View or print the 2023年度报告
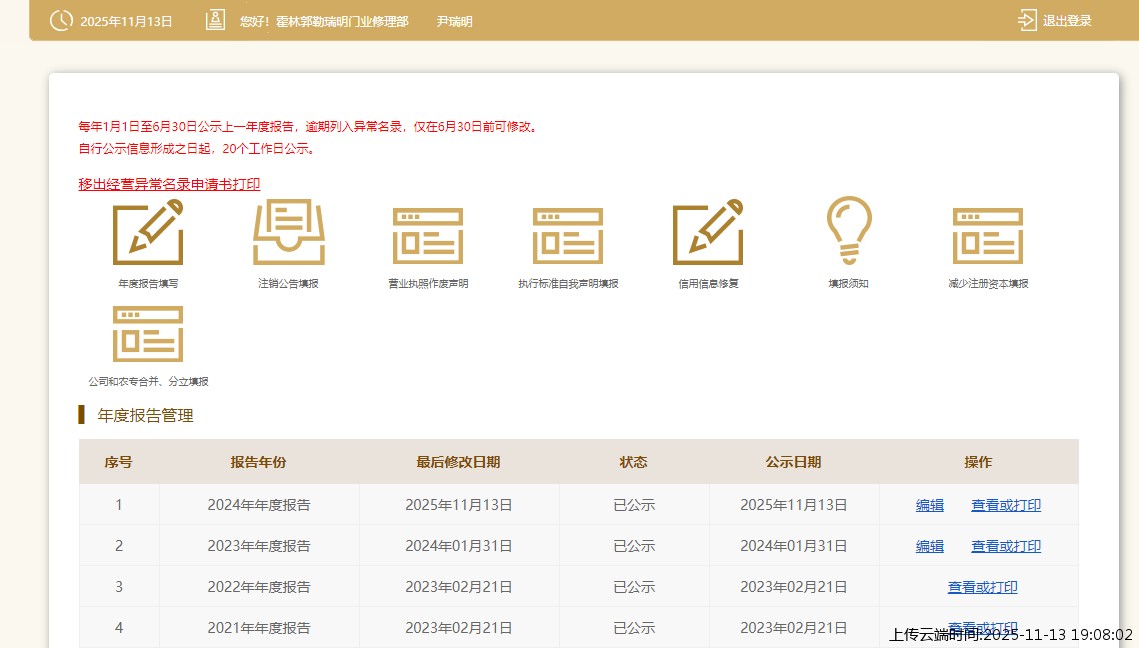 [x=1006, y=546]
